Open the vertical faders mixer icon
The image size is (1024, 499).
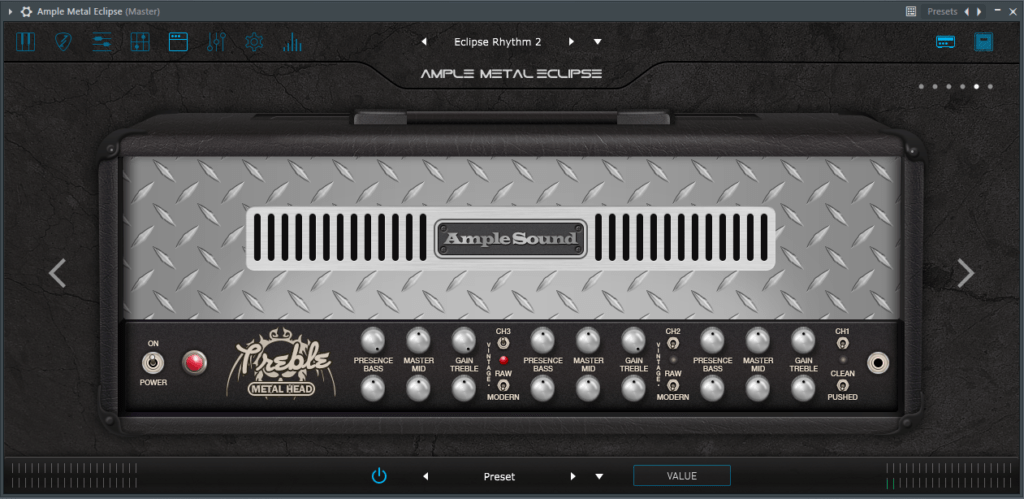[x=216, y=42]
